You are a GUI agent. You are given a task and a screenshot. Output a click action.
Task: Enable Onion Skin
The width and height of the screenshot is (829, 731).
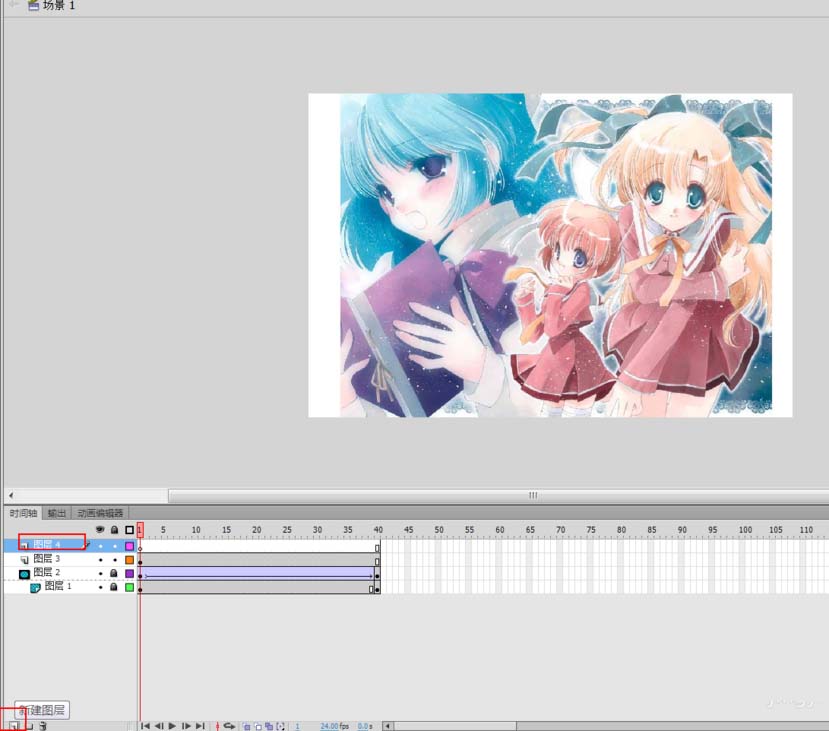tap(246, 726)
